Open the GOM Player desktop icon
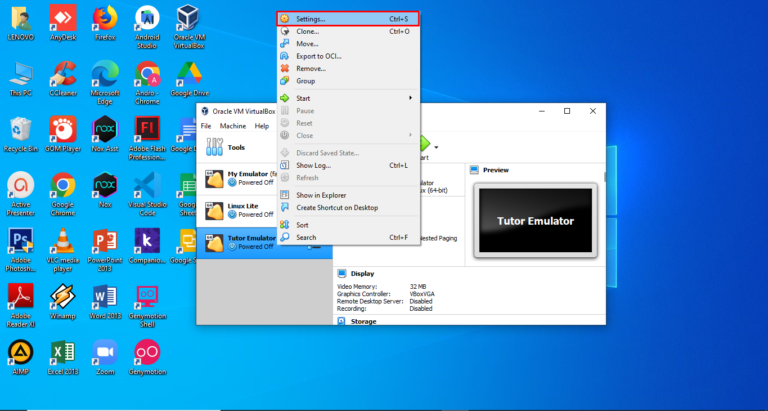 (63, 135)
